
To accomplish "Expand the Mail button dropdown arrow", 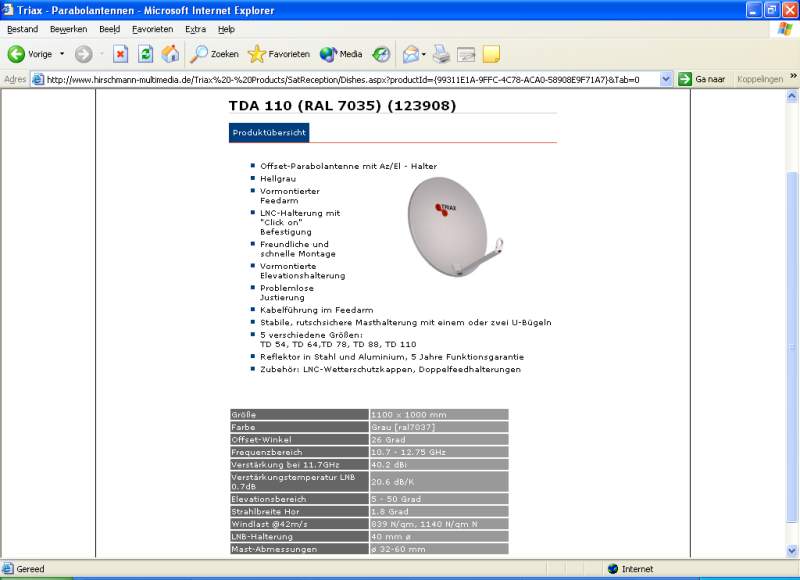I will coord(423,54).
